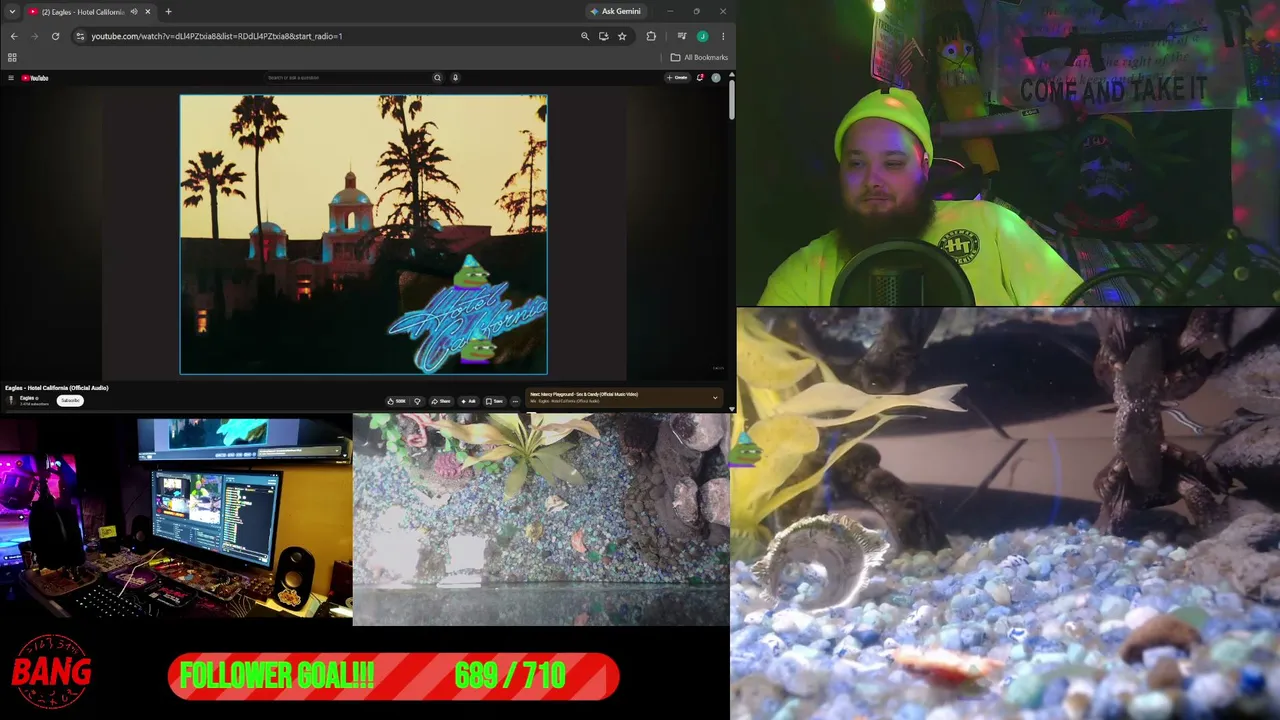Close the Eagles - Hotel California tab
The width and height of the screenshot is (1280, 720).
click(x=148, y=12)
